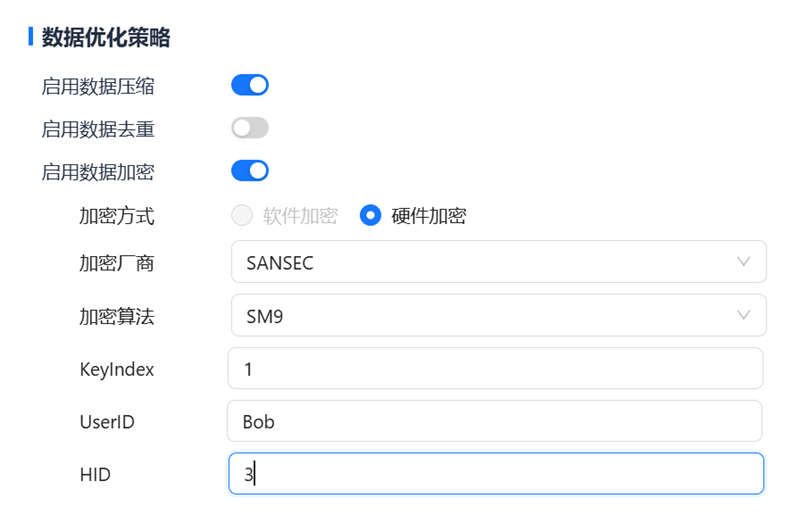Expand 加密算法 list via its chevron arrow
Viewport: 800px width, 515px height.
(743, 315)
